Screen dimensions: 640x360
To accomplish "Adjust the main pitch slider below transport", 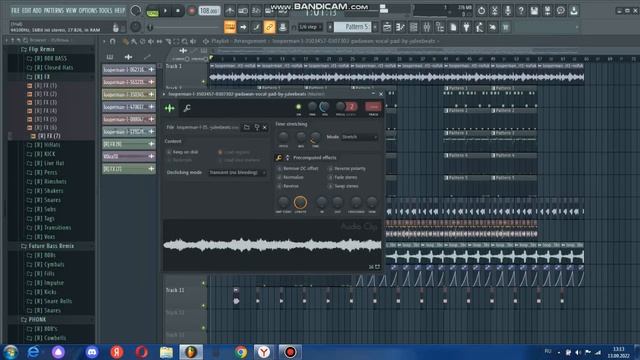I will coord(184,27).
